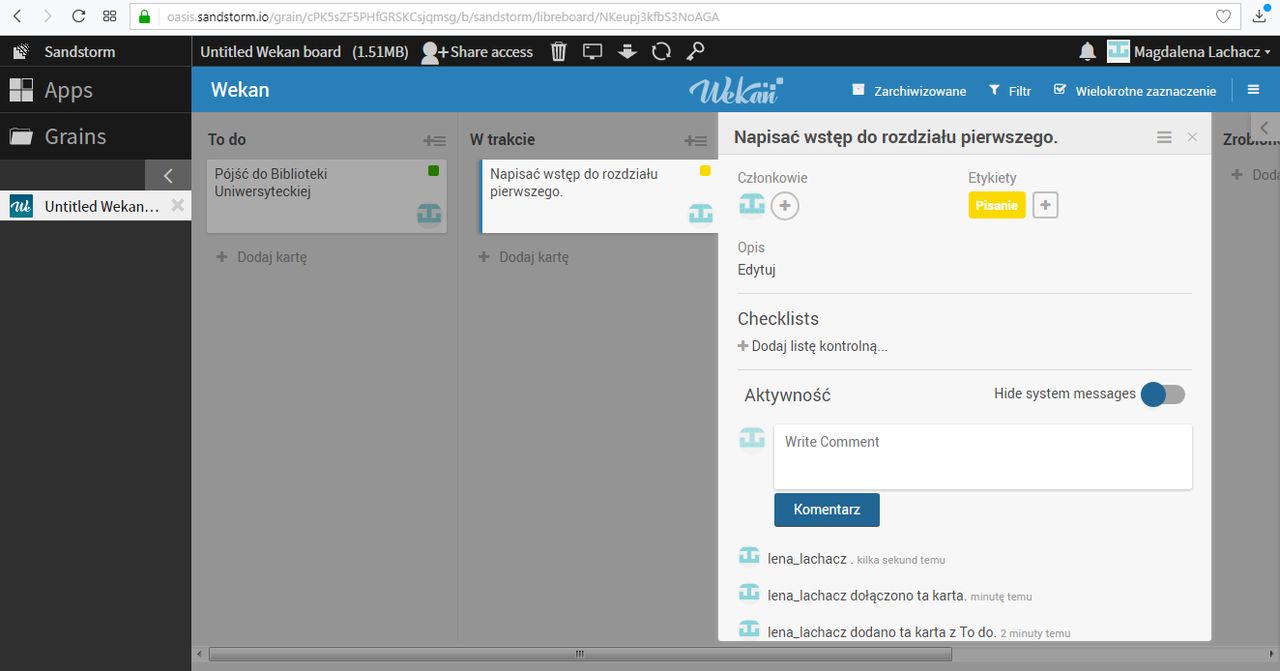Click the Wekan board name

tap(240, 89)
